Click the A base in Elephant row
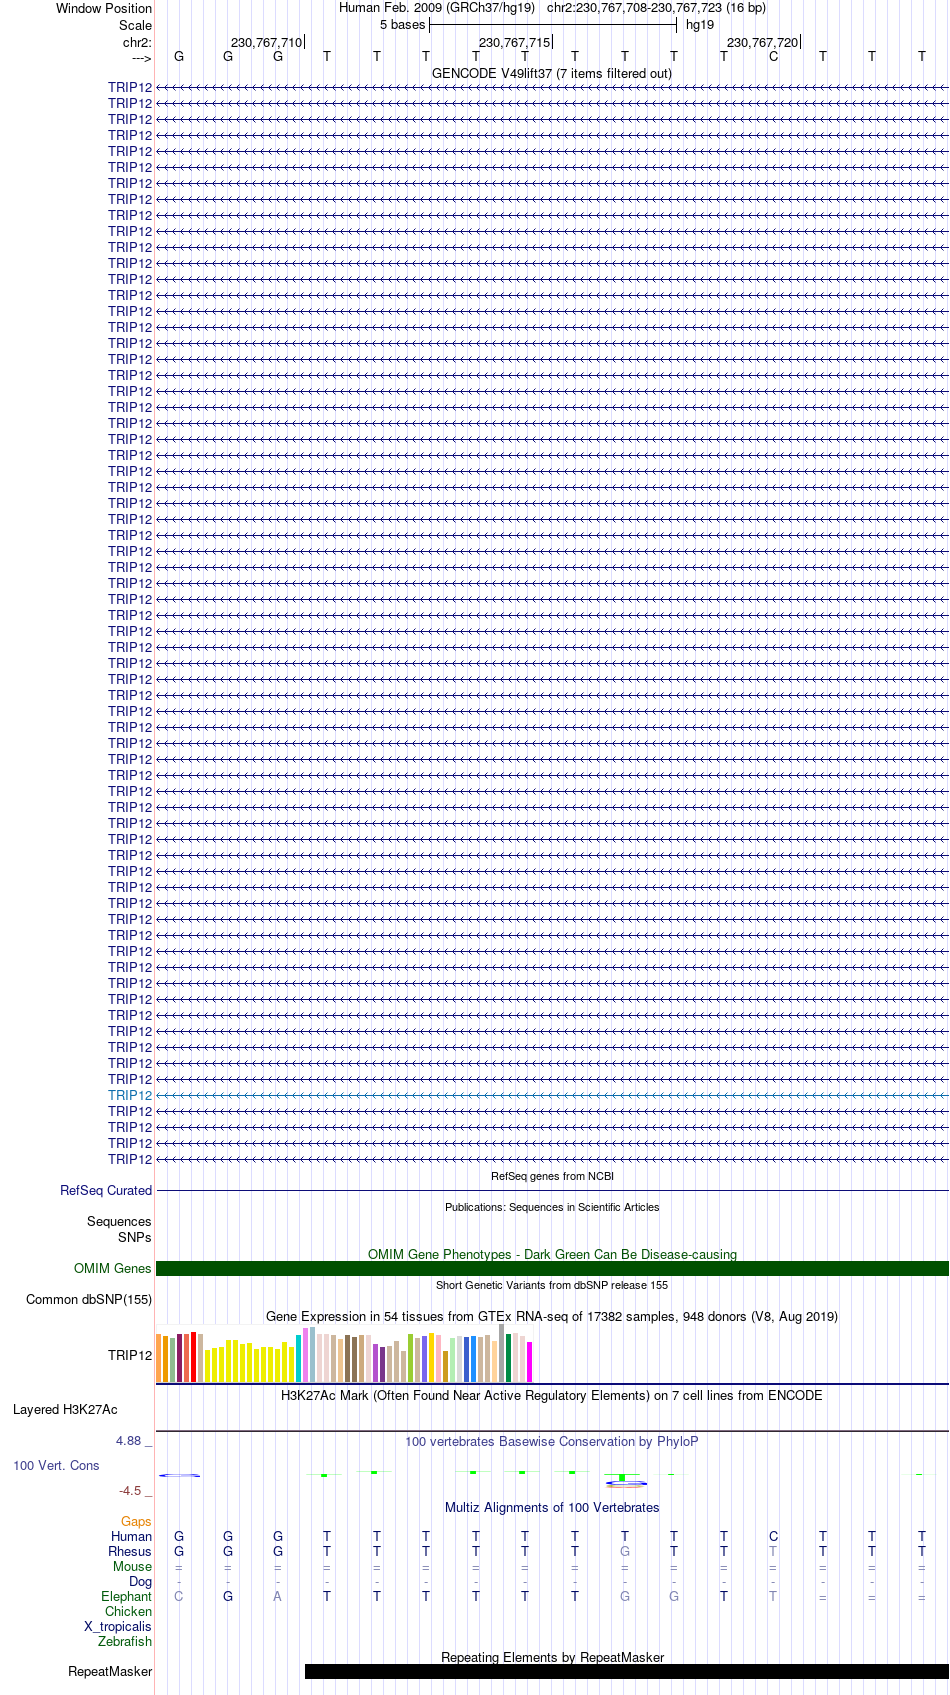Screen dimensions: 950x1695 pos(277,1597)
